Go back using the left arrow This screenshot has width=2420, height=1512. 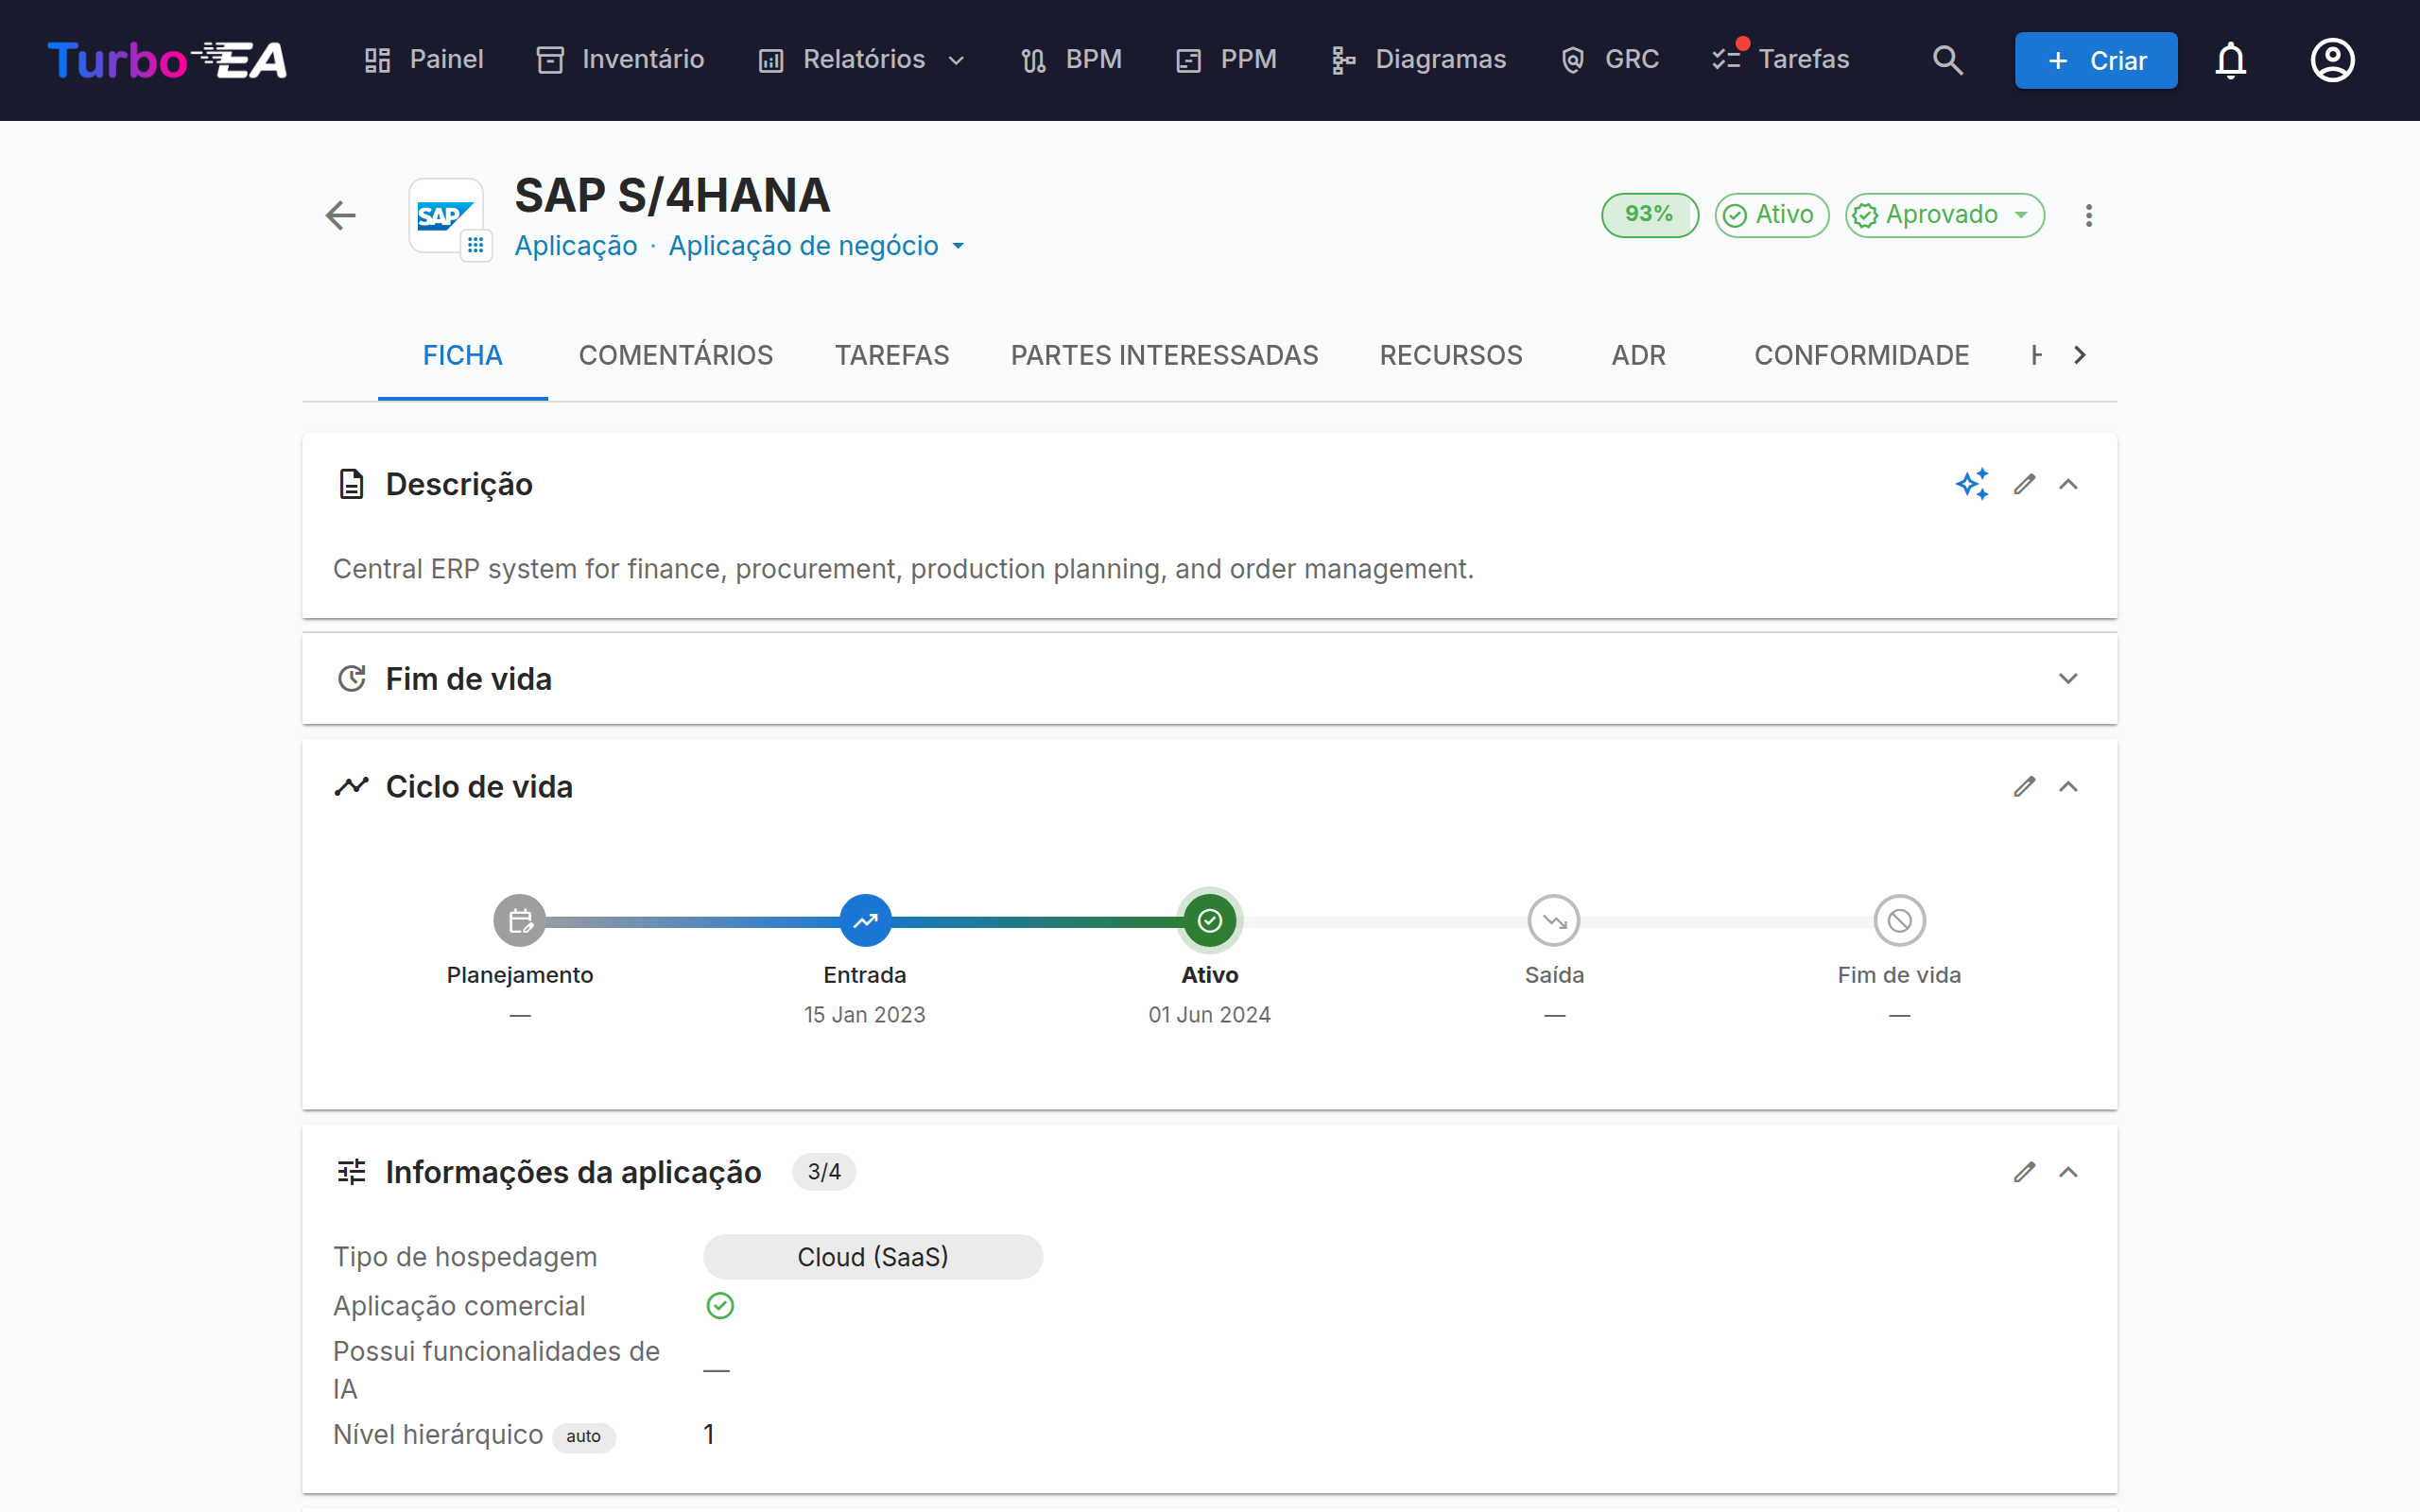(x=341, y=215)
